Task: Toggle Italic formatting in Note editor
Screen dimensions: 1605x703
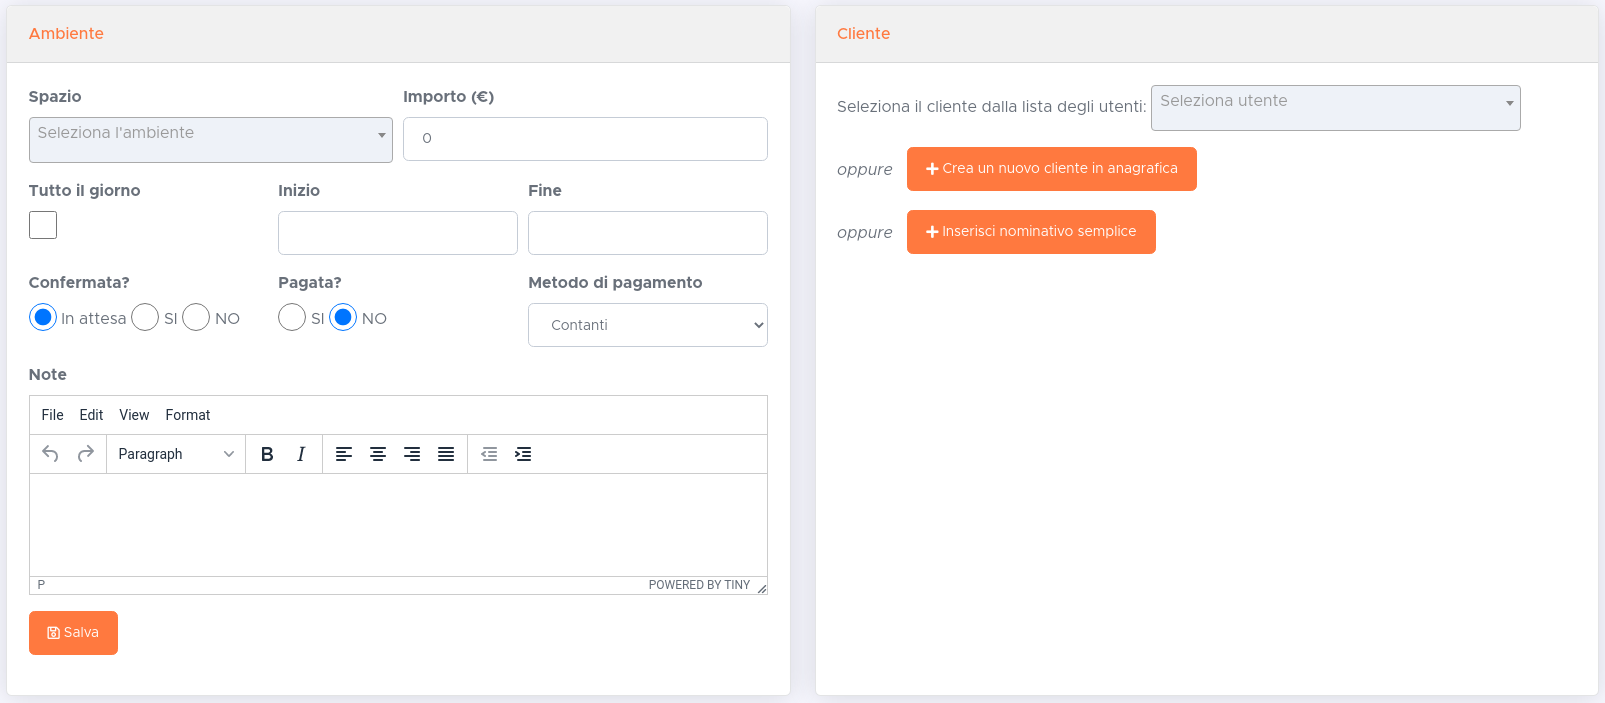Action: click(x=301, y=454)
